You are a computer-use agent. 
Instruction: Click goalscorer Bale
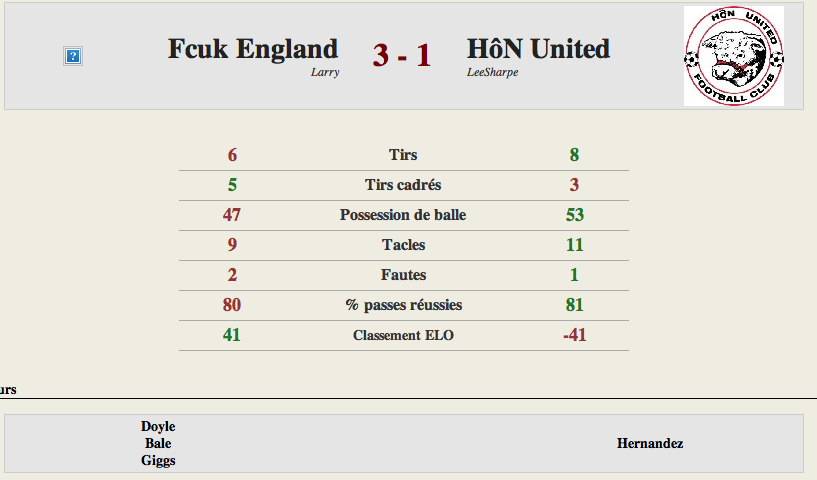coord(158,444)
